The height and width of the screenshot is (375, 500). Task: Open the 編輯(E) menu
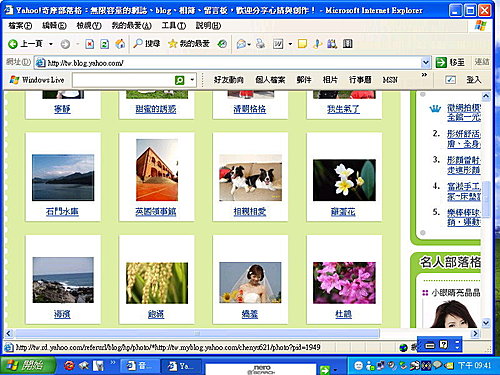point(54,26)
